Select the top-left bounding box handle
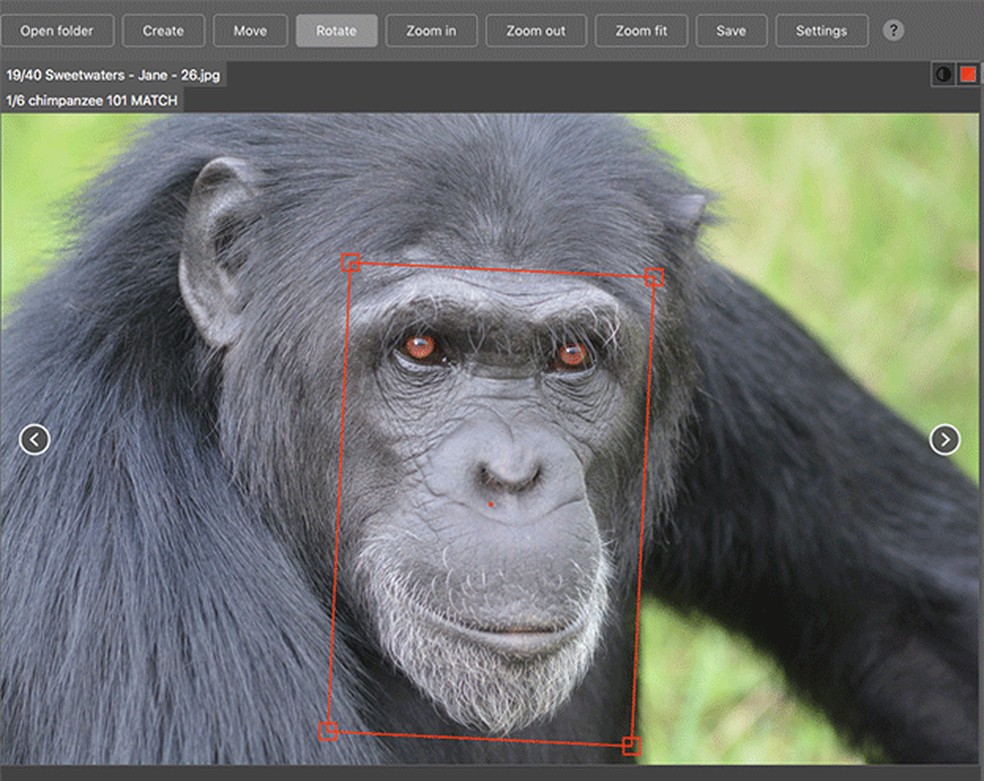Viewport: 984px width, 781px height. [350, 262]
